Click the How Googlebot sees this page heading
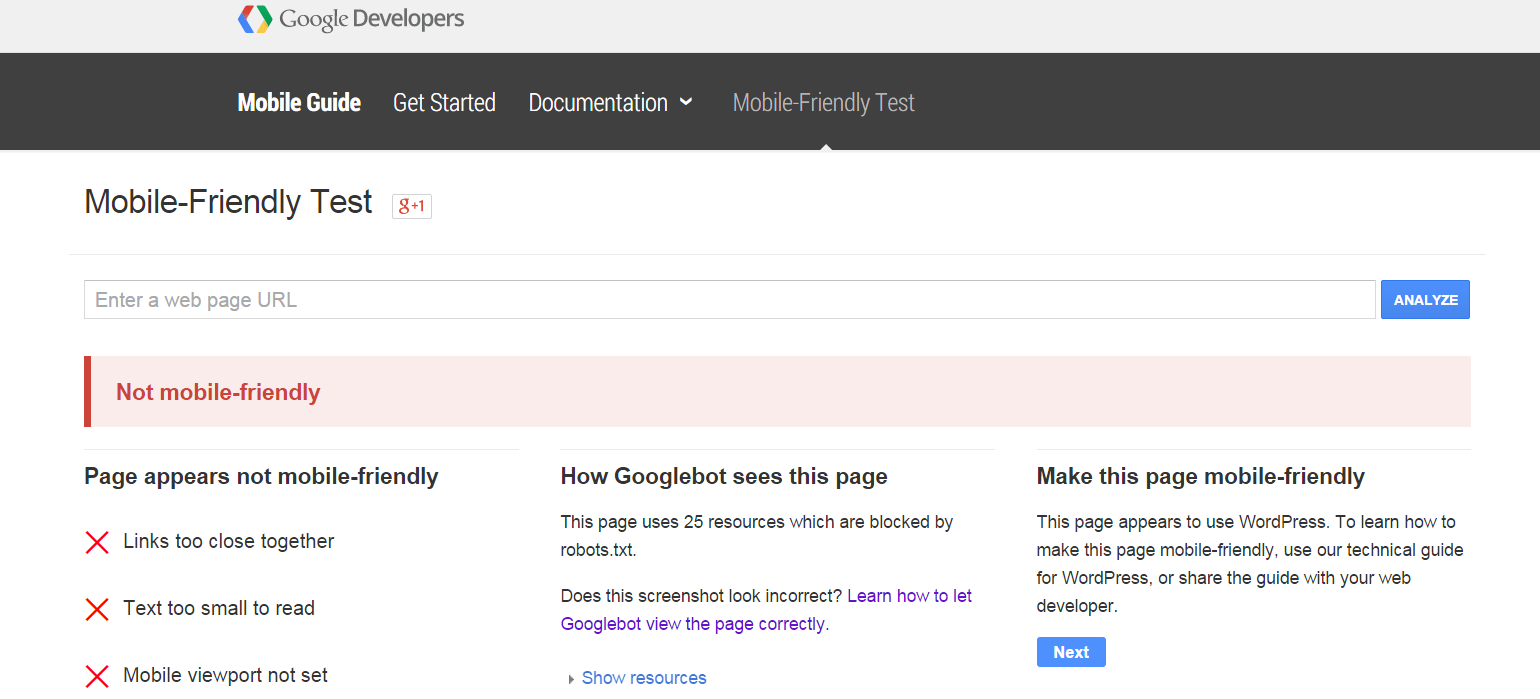 point(724,476)
